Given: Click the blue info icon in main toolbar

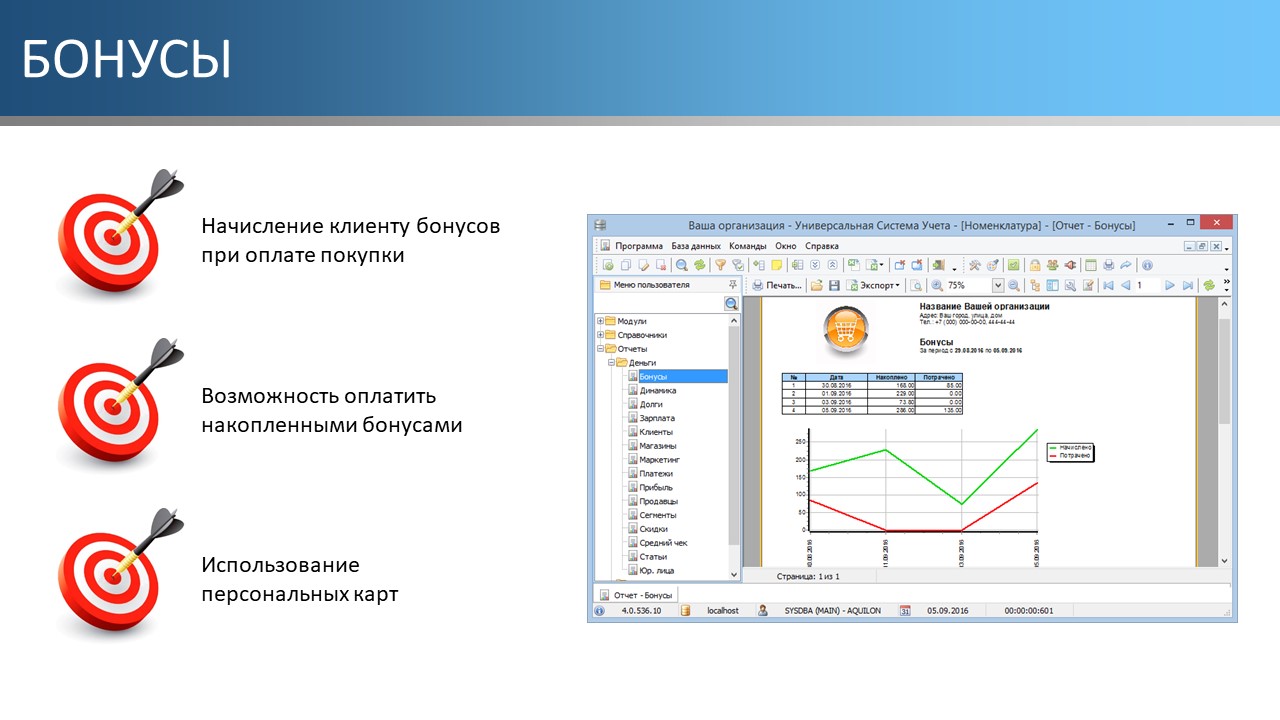Looking at the screenshot, I should pos(1147,265).
